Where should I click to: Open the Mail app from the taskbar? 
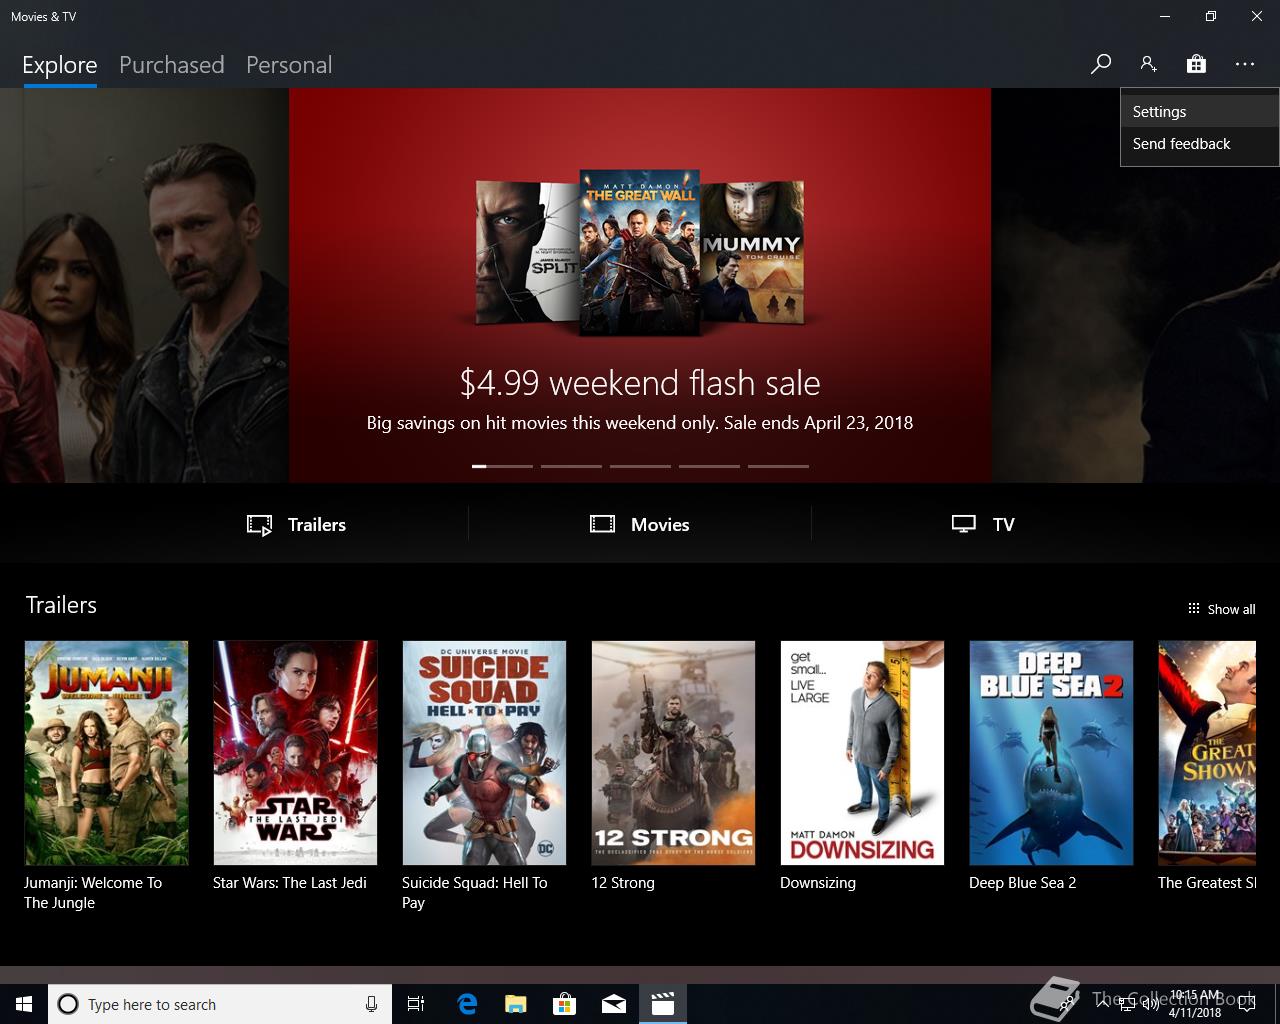(x=614, y=1004)
